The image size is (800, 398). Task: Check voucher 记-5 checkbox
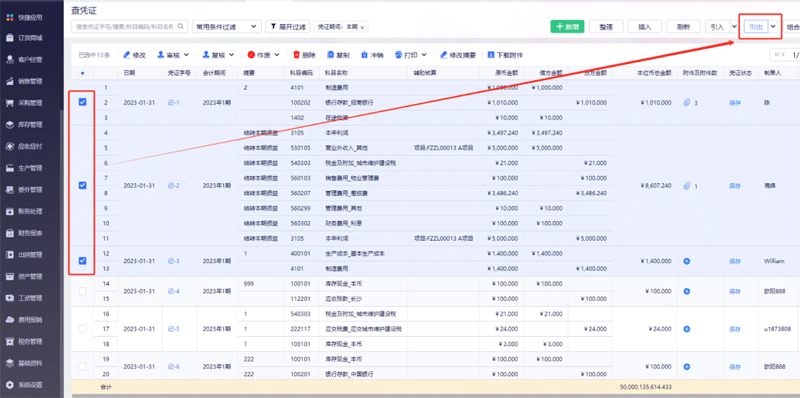point(82,329)
